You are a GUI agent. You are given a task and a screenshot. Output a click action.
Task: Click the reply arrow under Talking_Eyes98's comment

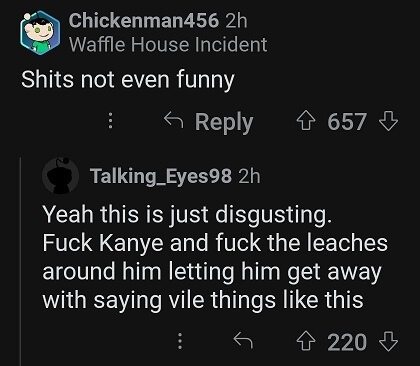[243, 340]
